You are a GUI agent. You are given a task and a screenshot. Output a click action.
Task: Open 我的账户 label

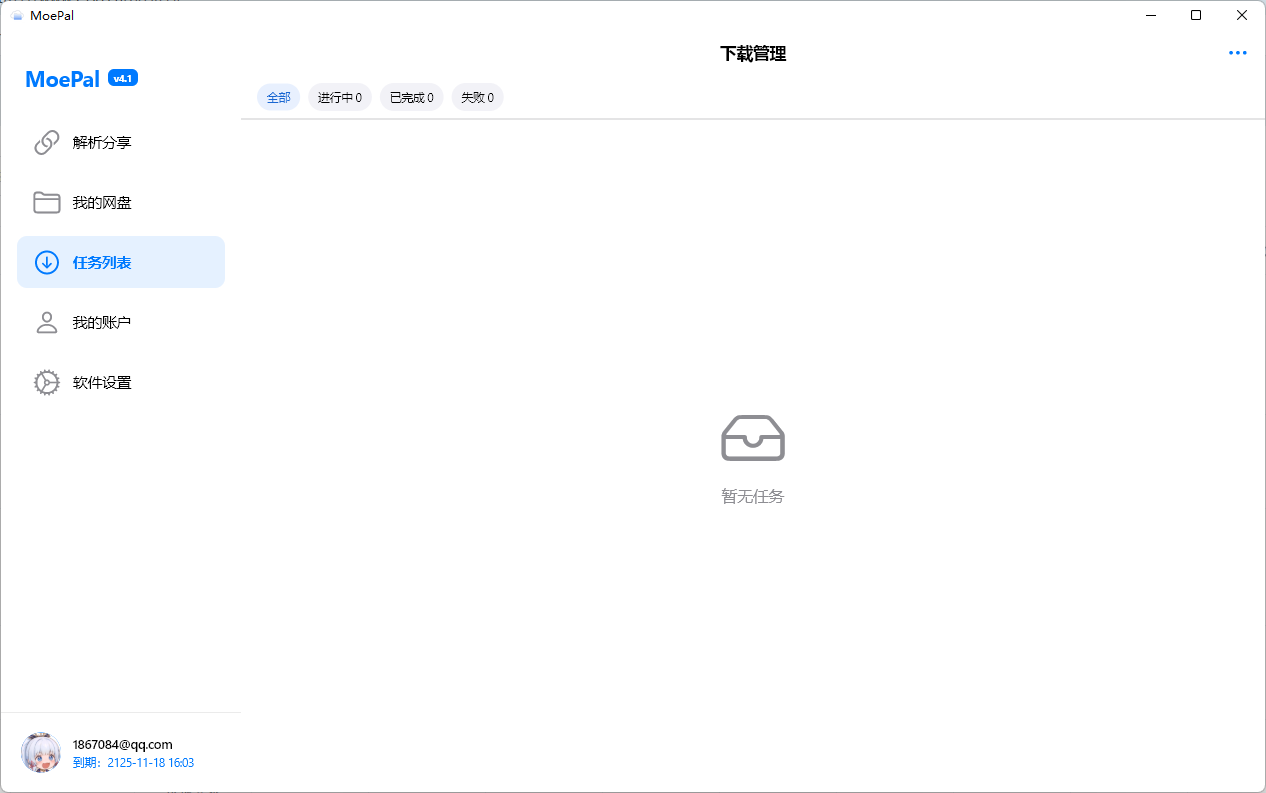tap(102, 323)
